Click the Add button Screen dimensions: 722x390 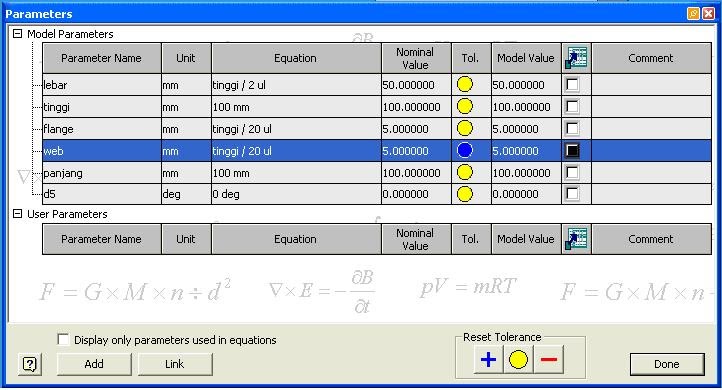[x=94, y=364]
